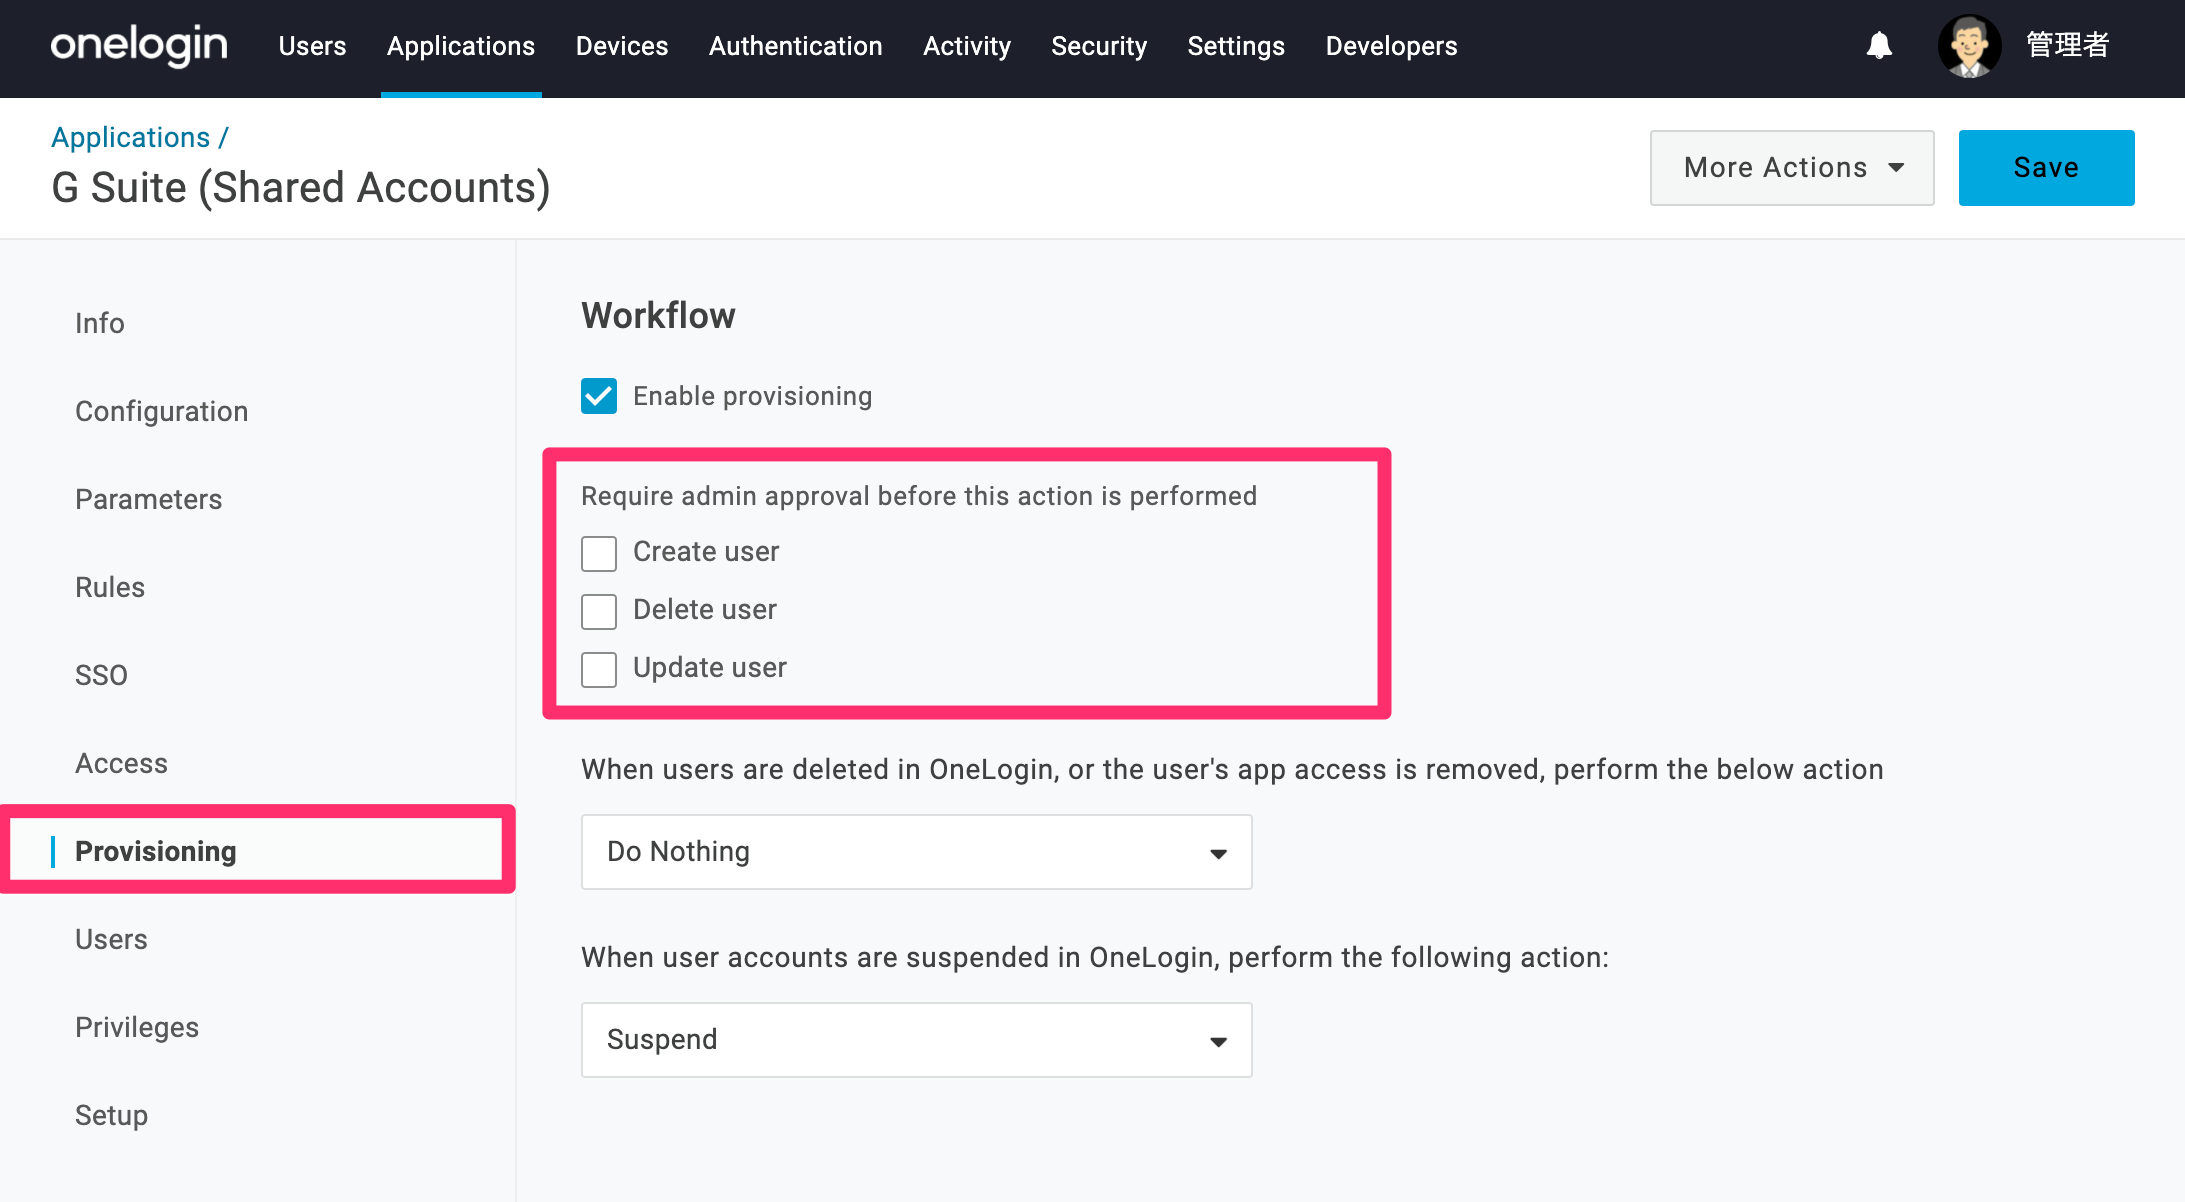Uncheck Enable provisioning
The image size is (2185, 1202).
(599, 396)
